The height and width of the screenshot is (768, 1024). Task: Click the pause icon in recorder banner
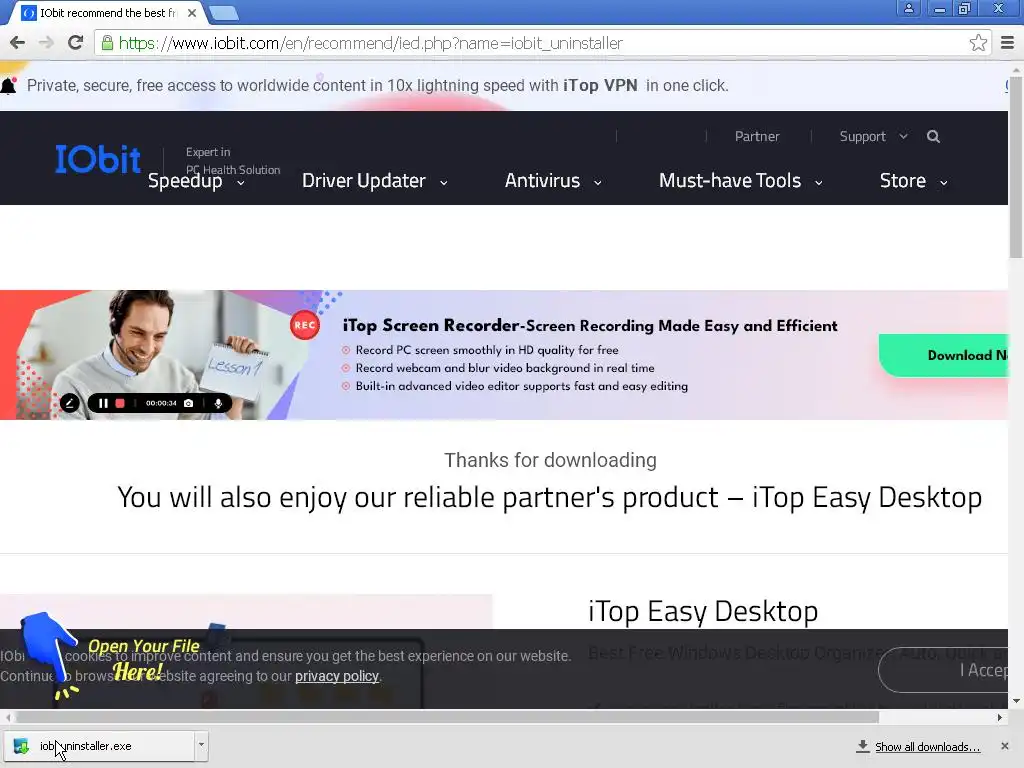tap(103, 403)
